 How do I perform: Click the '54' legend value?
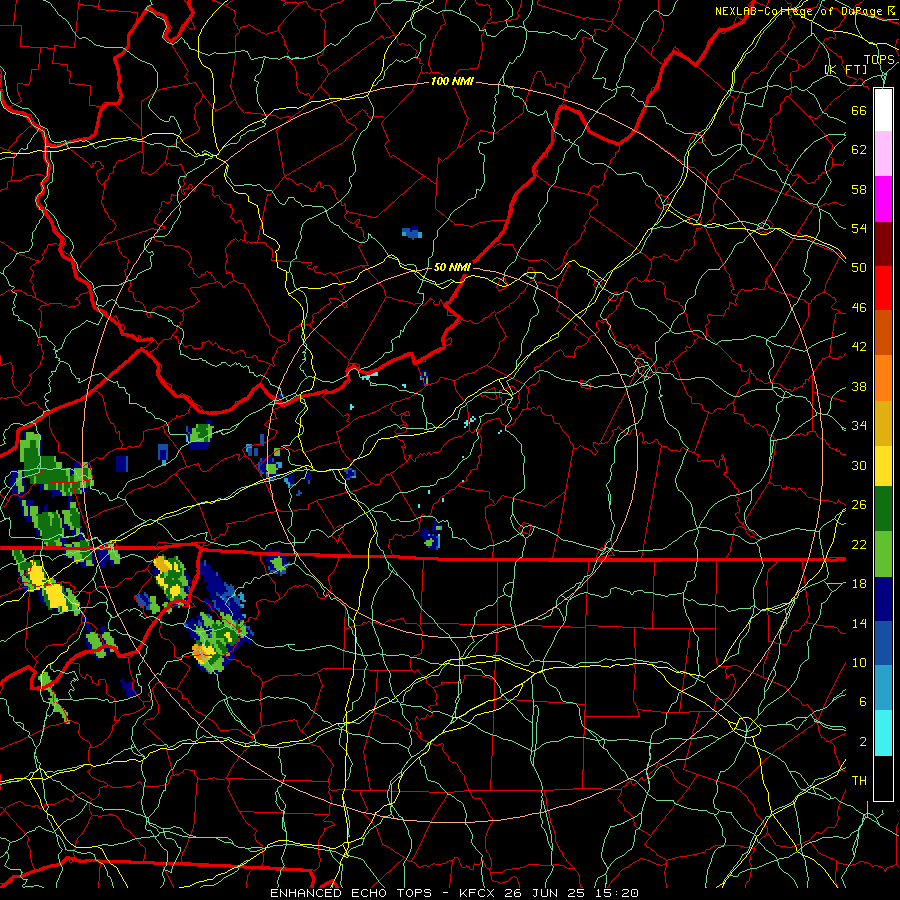(859, 229)
